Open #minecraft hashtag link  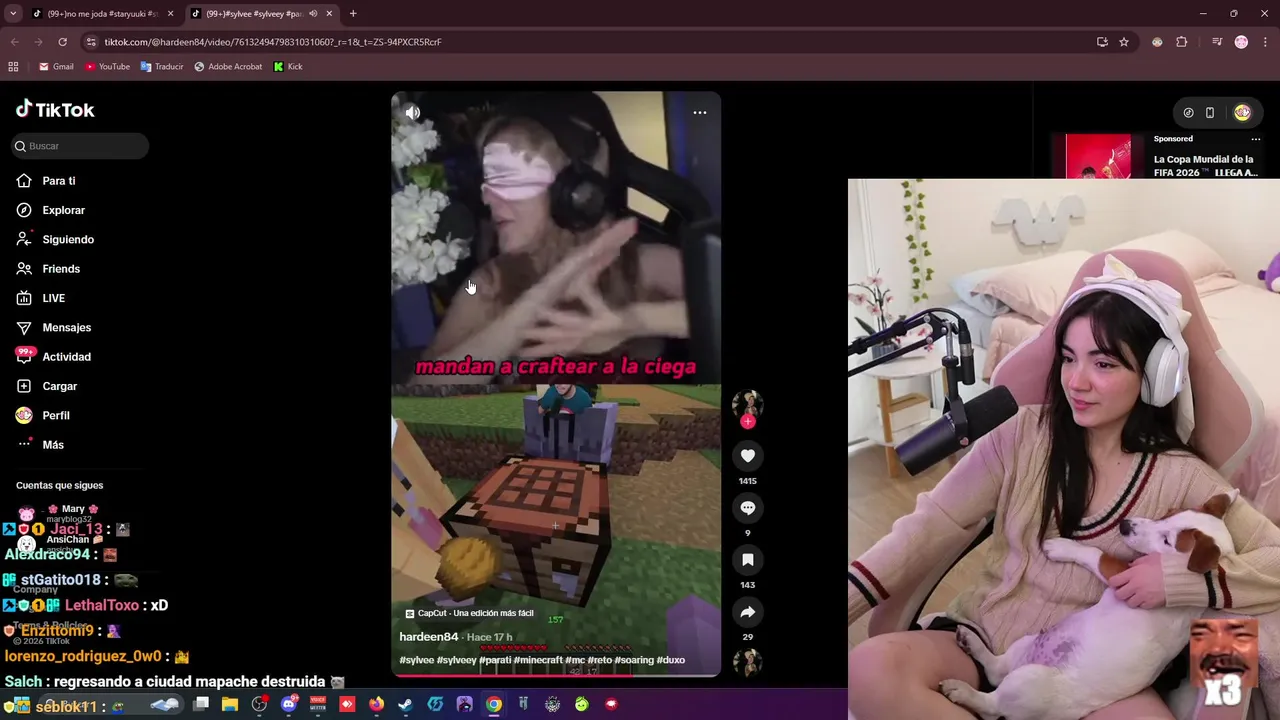538,660
